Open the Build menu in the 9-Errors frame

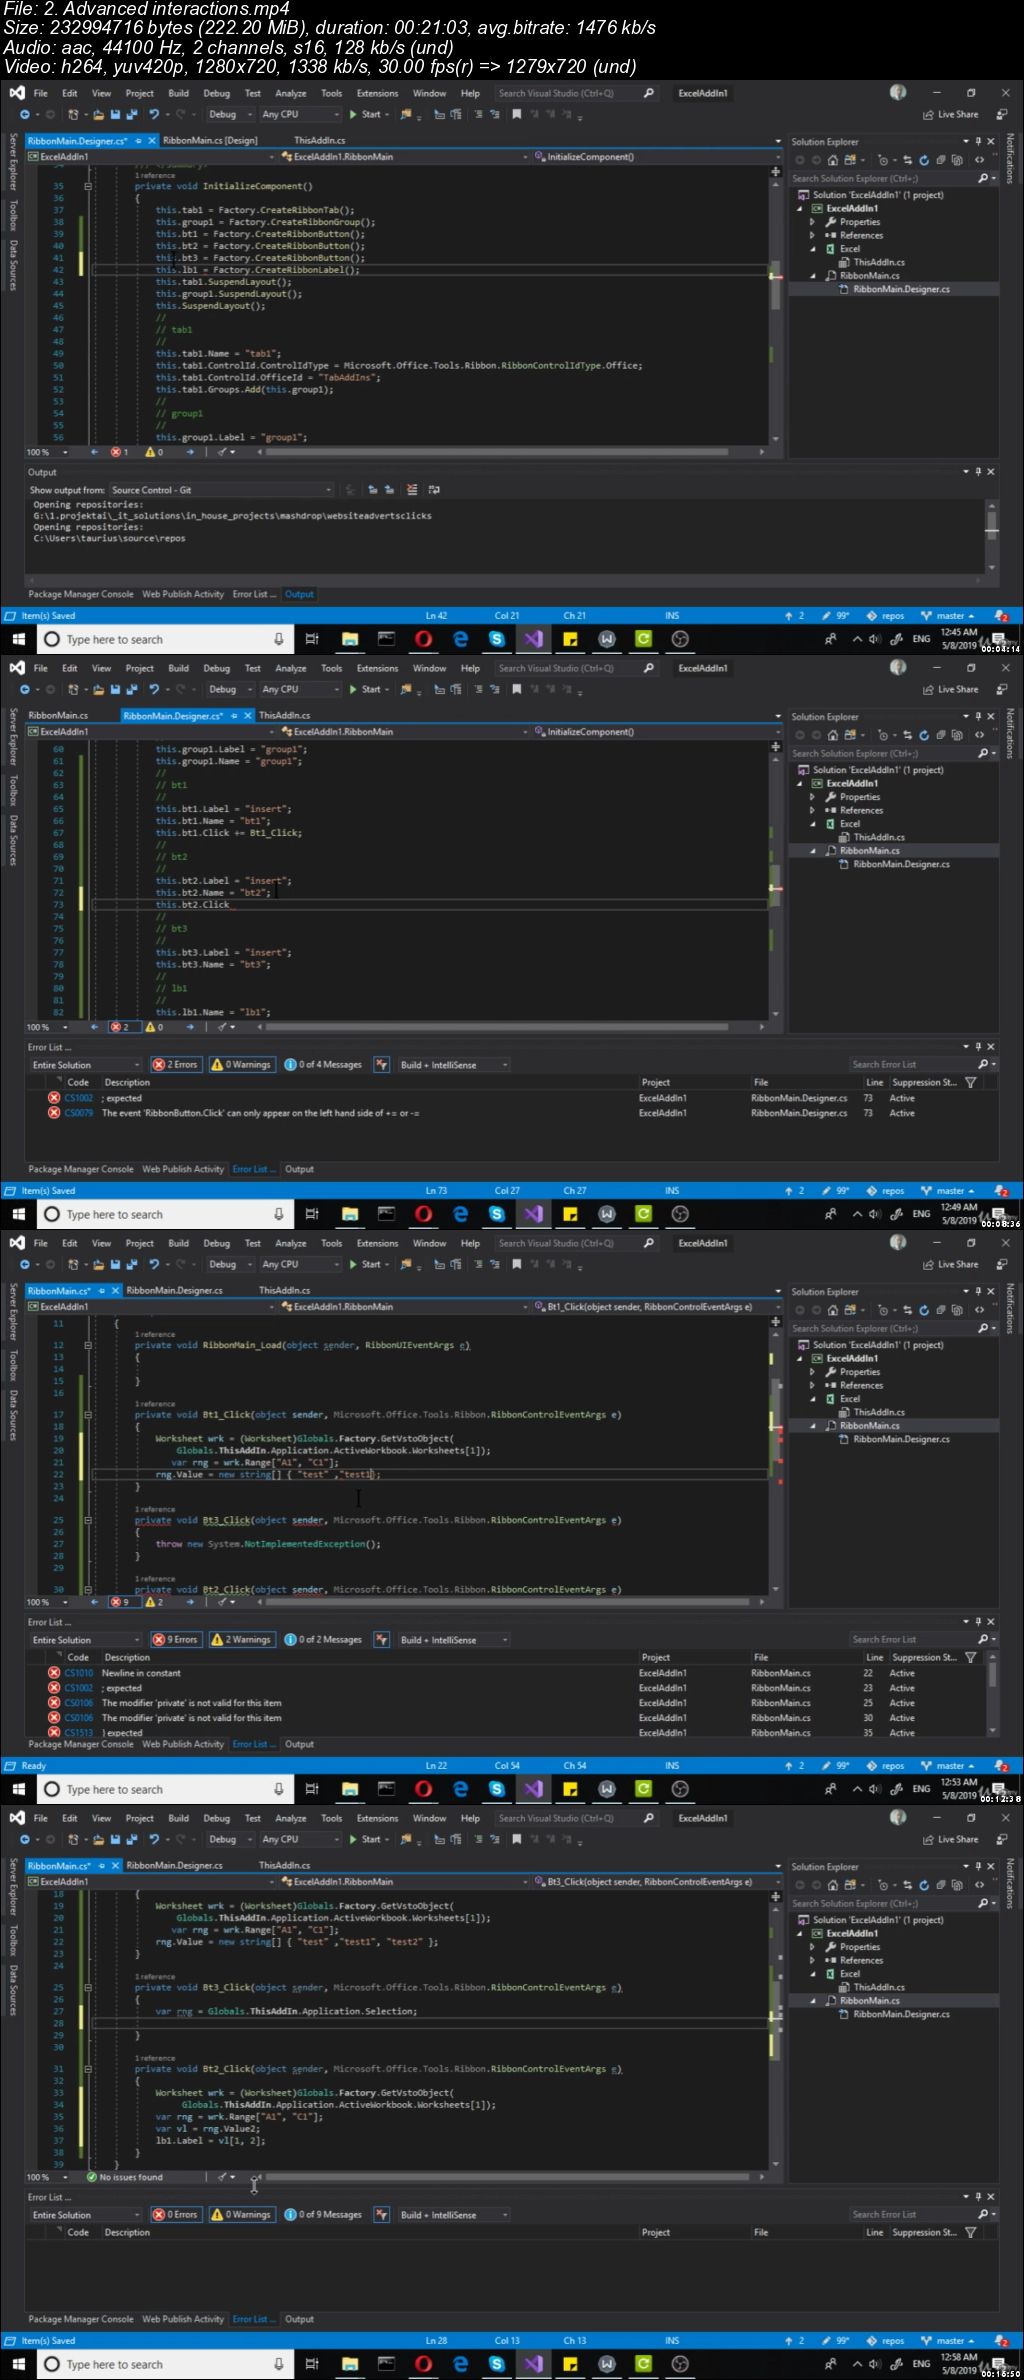178,1243
